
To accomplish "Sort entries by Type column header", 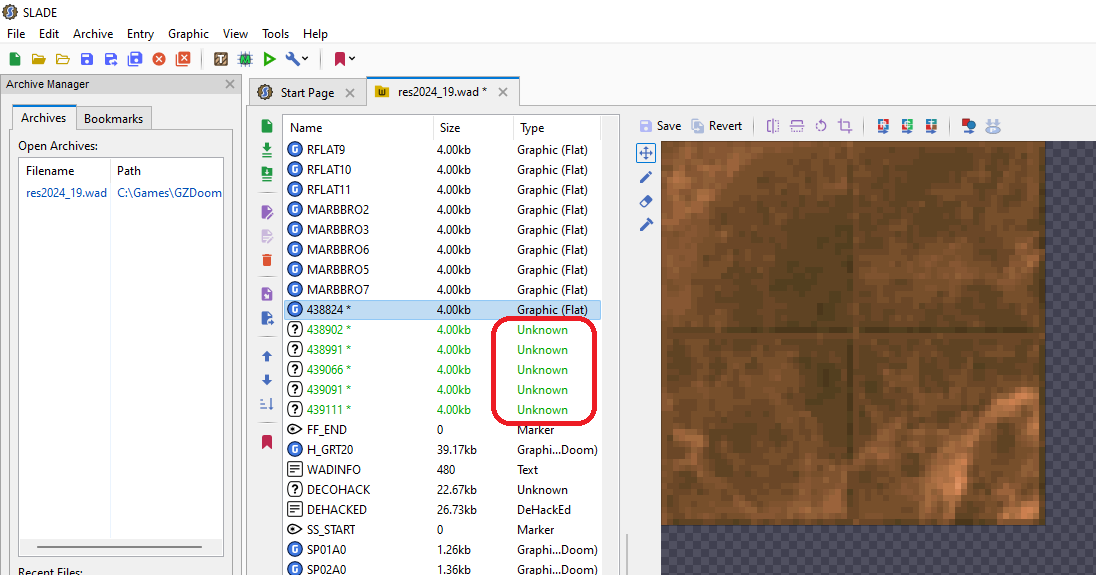I will (557, 128).
